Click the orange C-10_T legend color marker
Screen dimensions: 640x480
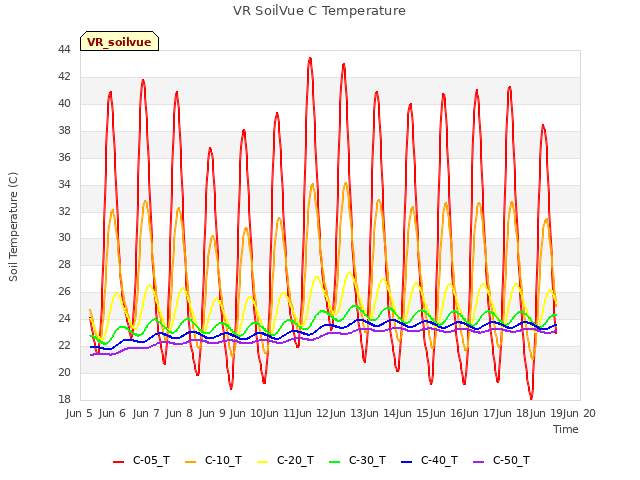(190, 462)
